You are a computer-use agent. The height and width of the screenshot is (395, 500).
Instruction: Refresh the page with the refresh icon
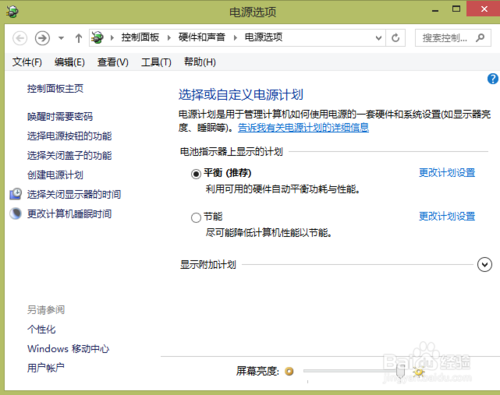click(x=396, y=38)
